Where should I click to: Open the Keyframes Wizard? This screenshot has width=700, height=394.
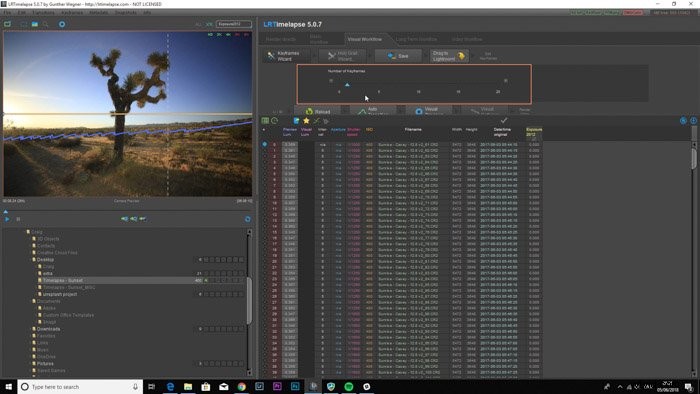coord(287,56)
